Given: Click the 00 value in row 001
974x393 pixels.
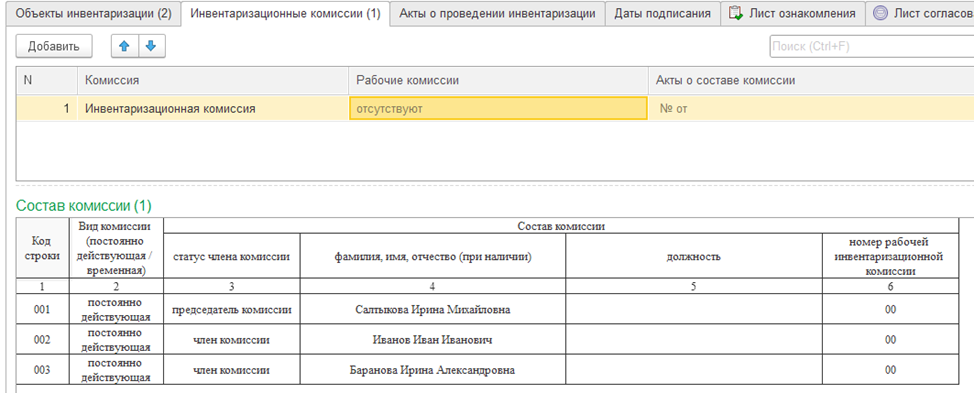Looking at the screenshot, I should [890, 309].
